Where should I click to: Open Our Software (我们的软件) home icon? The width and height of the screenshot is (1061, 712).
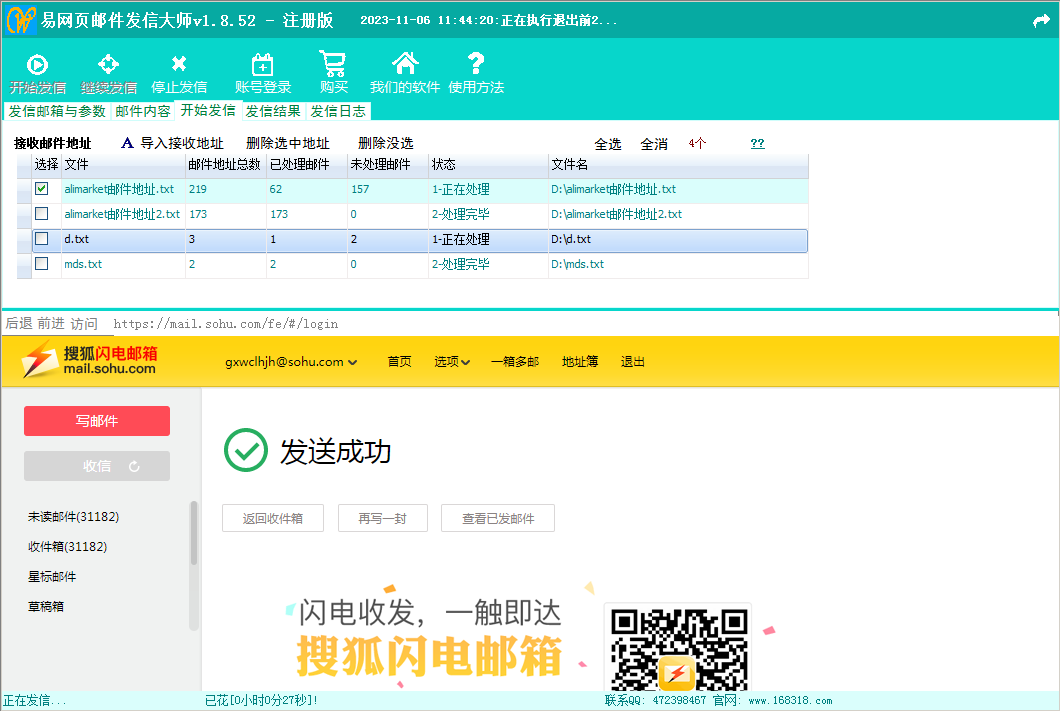(404, 65)
